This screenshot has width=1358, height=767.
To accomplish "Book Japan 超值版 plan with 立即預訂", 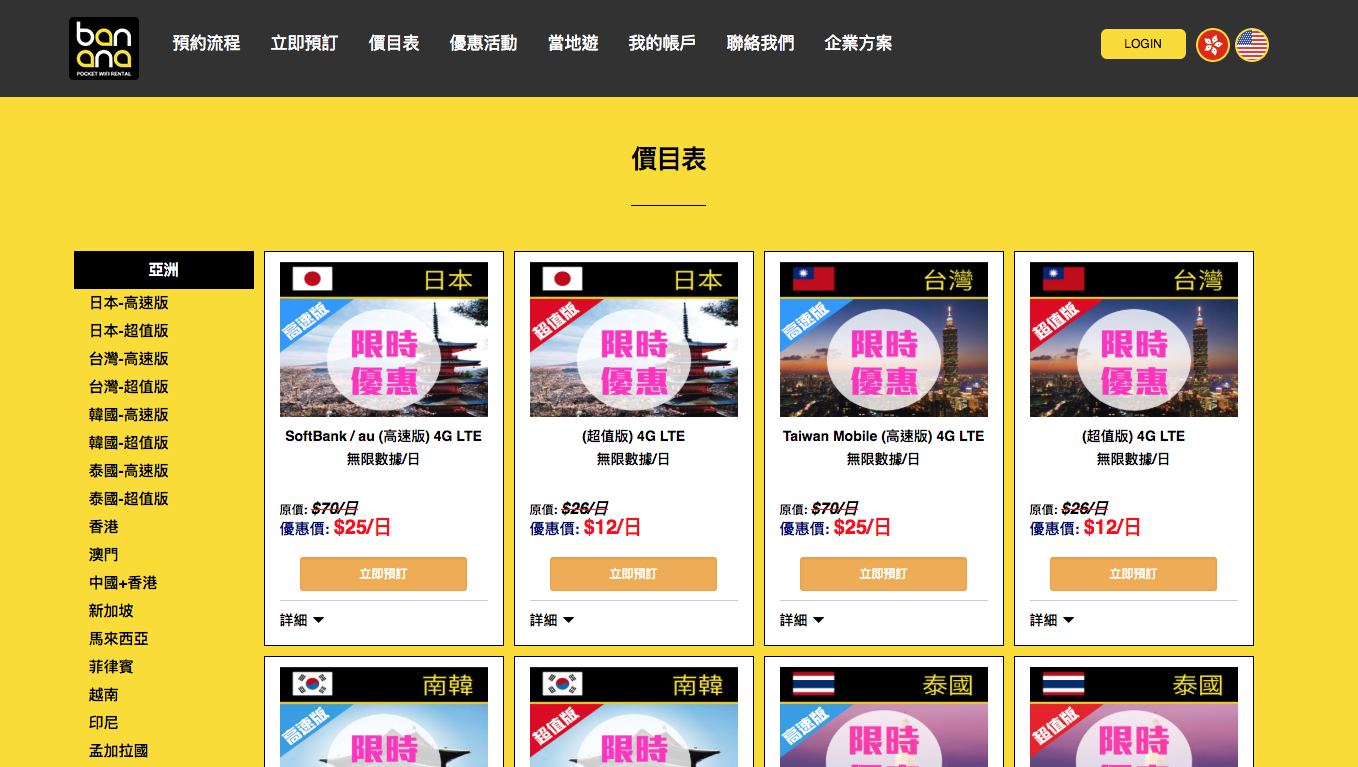I will click(634, 574).
